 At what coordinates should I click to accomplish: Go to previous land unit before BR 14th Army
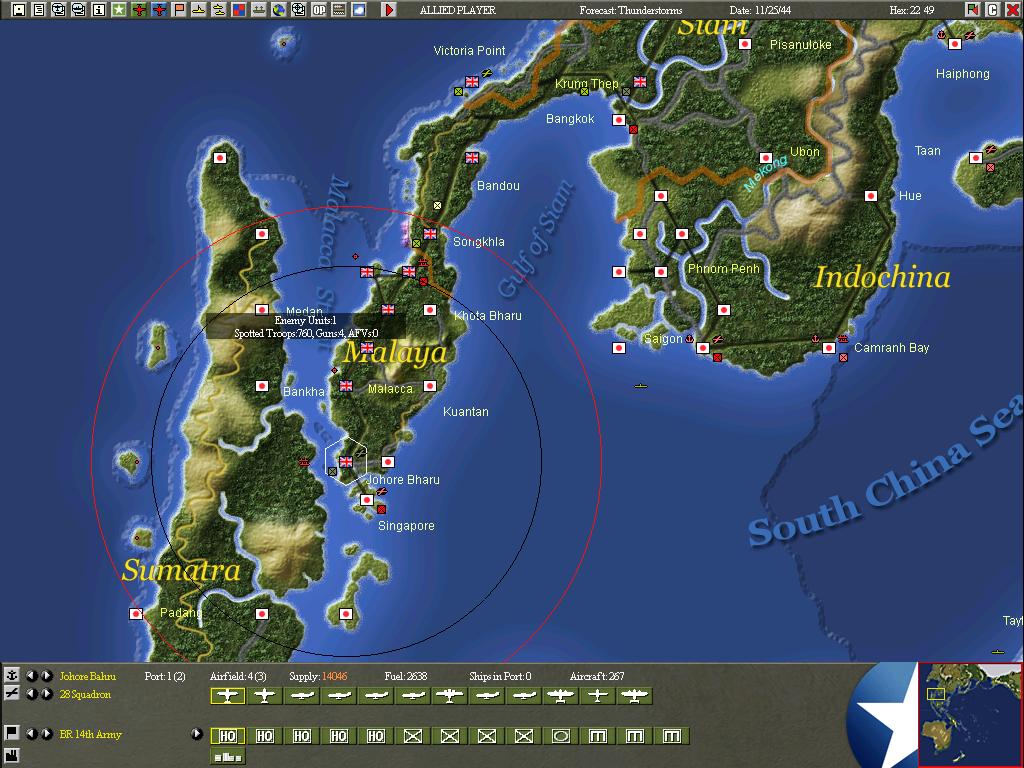pos(31,734)
